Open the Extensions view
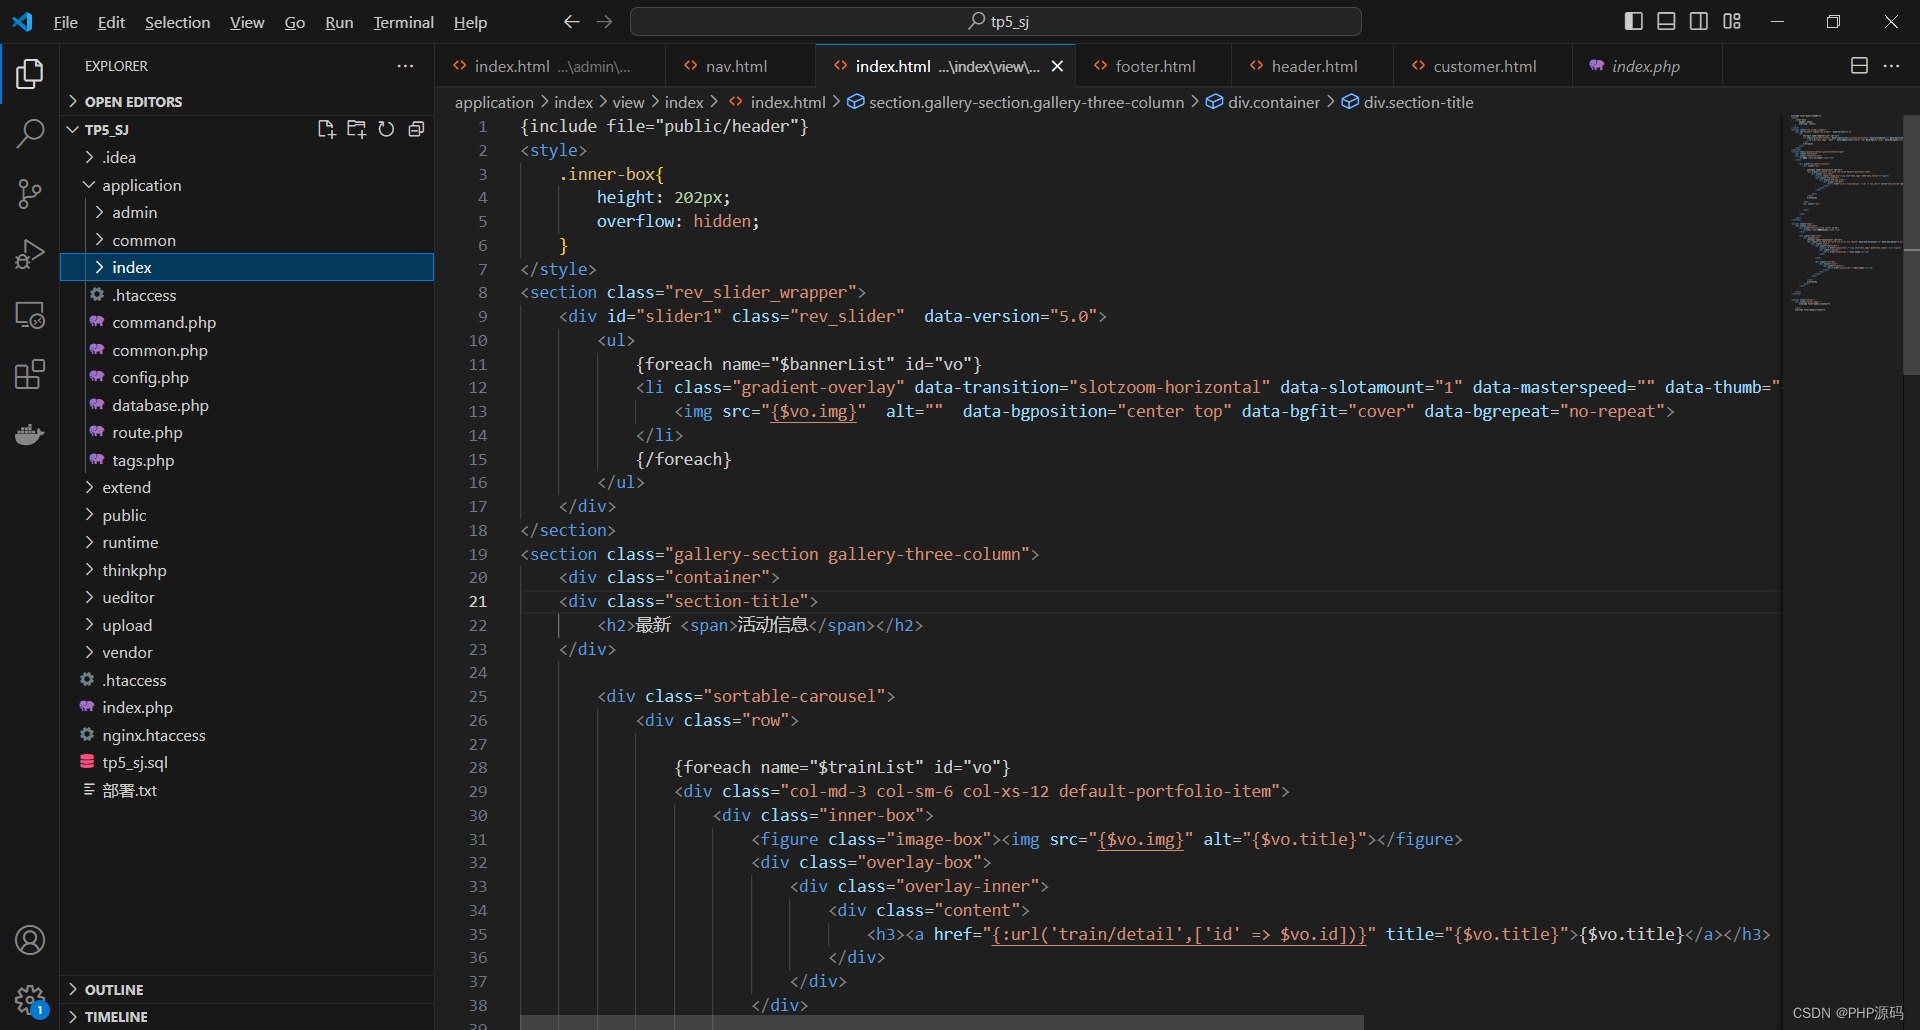 click(30, 375)
